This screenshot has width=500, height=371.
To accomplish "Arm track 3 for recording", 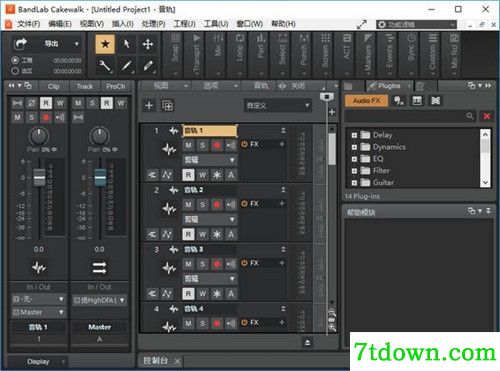I will [x=217, y=264].
